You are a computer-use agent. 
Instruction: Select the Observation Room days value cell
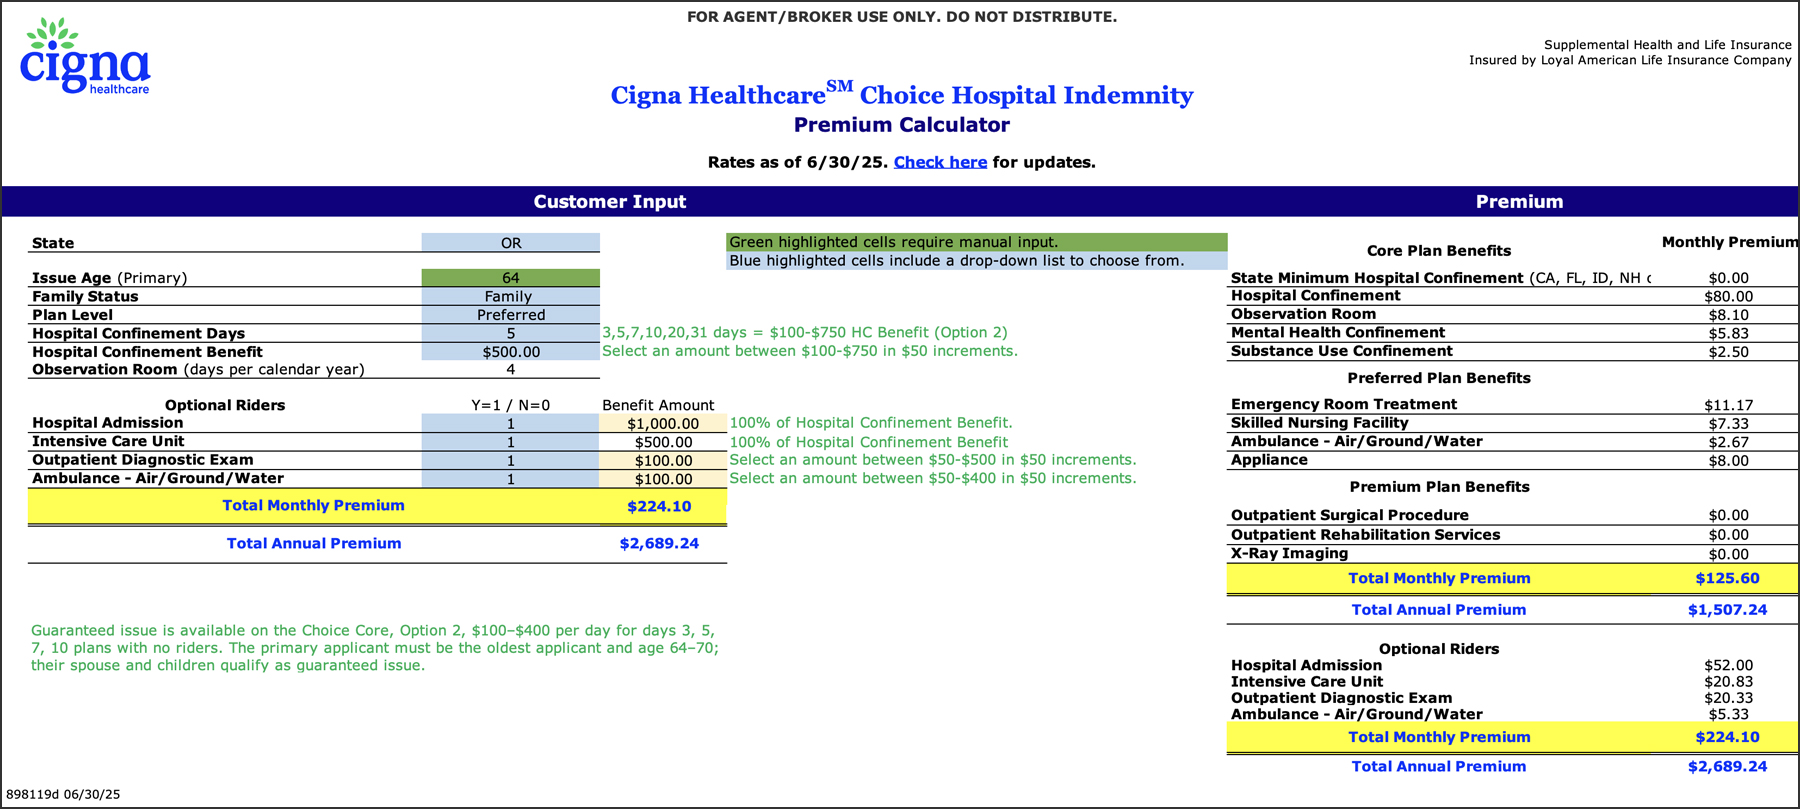510,369
